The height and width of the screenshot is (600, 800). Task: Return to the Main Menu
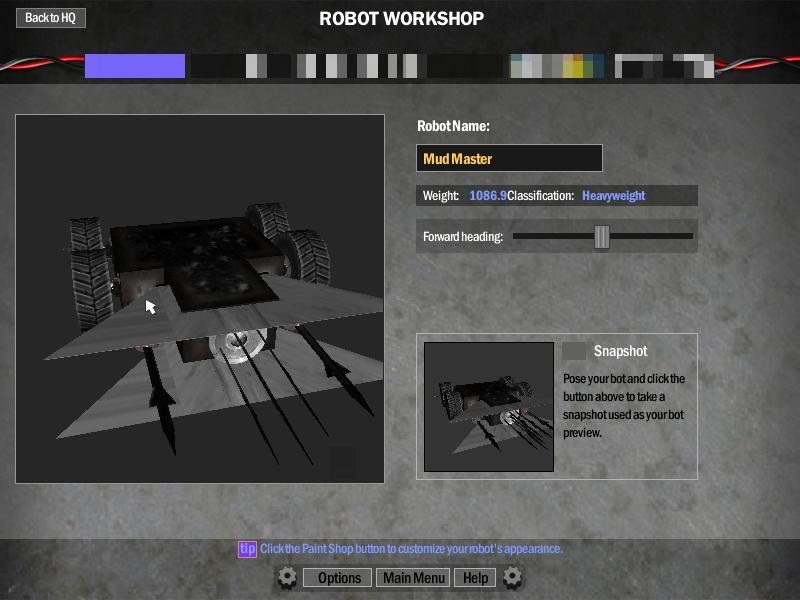pos(413,578)
